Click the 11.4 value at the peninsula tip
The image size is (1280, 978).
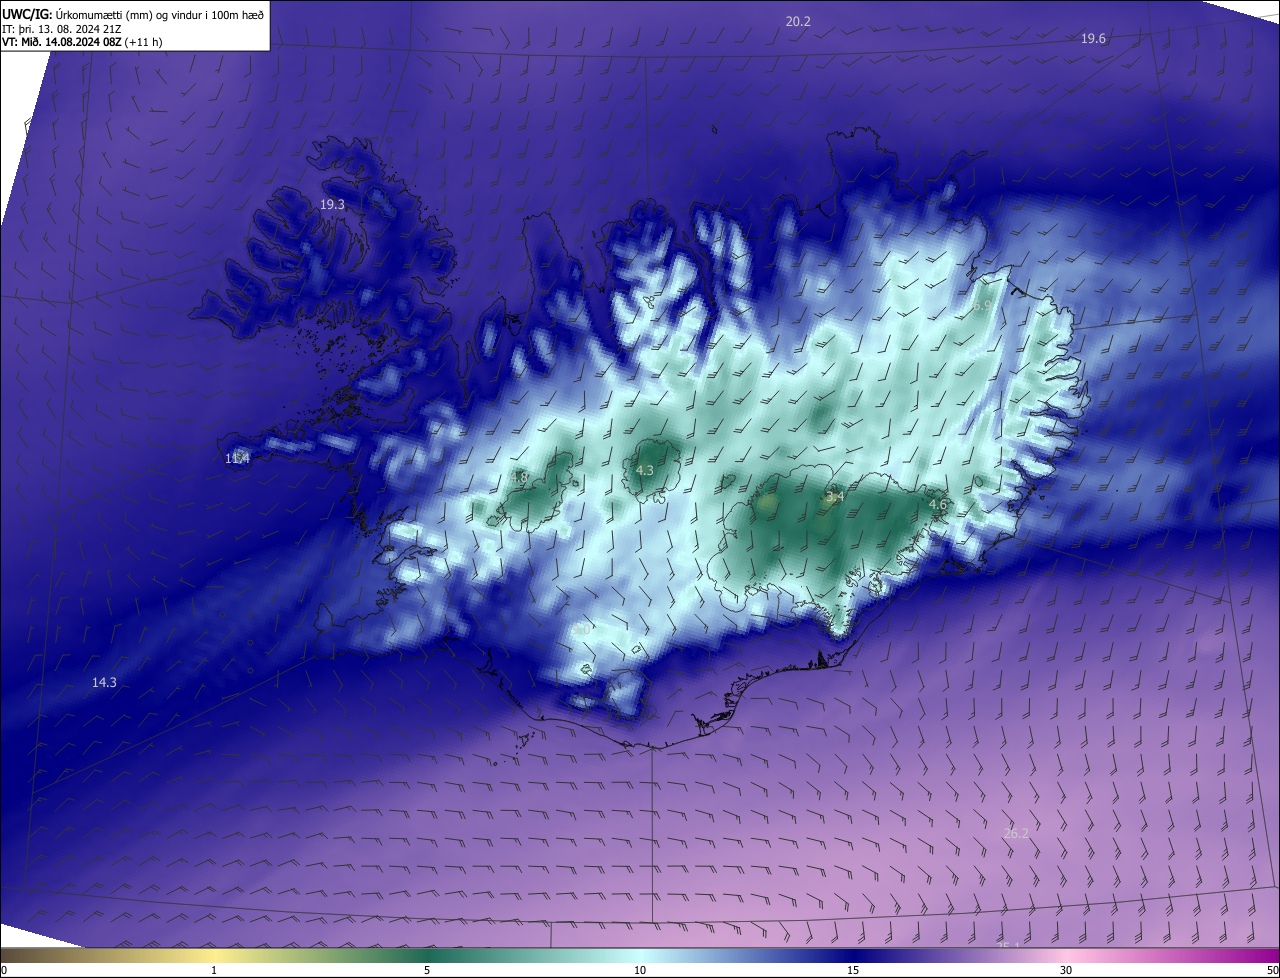pyautogui.click(x=237, y=458)
